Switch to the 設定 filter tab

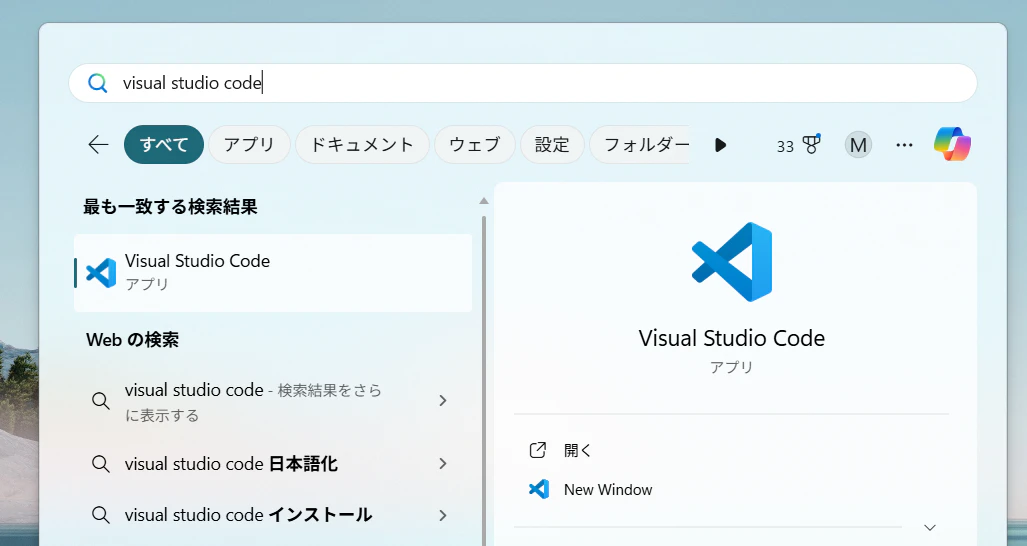pyautogui.click(x=552, y=145)
